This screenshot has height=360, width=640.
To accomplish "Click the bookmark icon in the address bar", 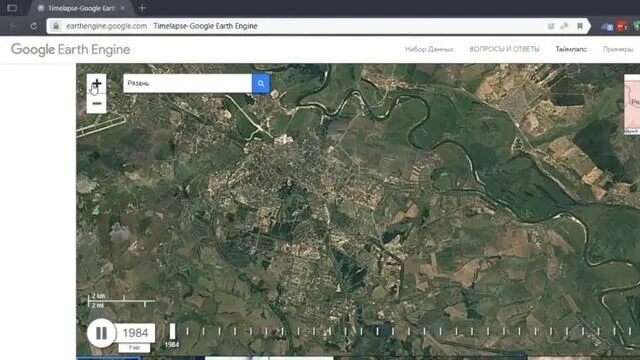I will (580, 26).
